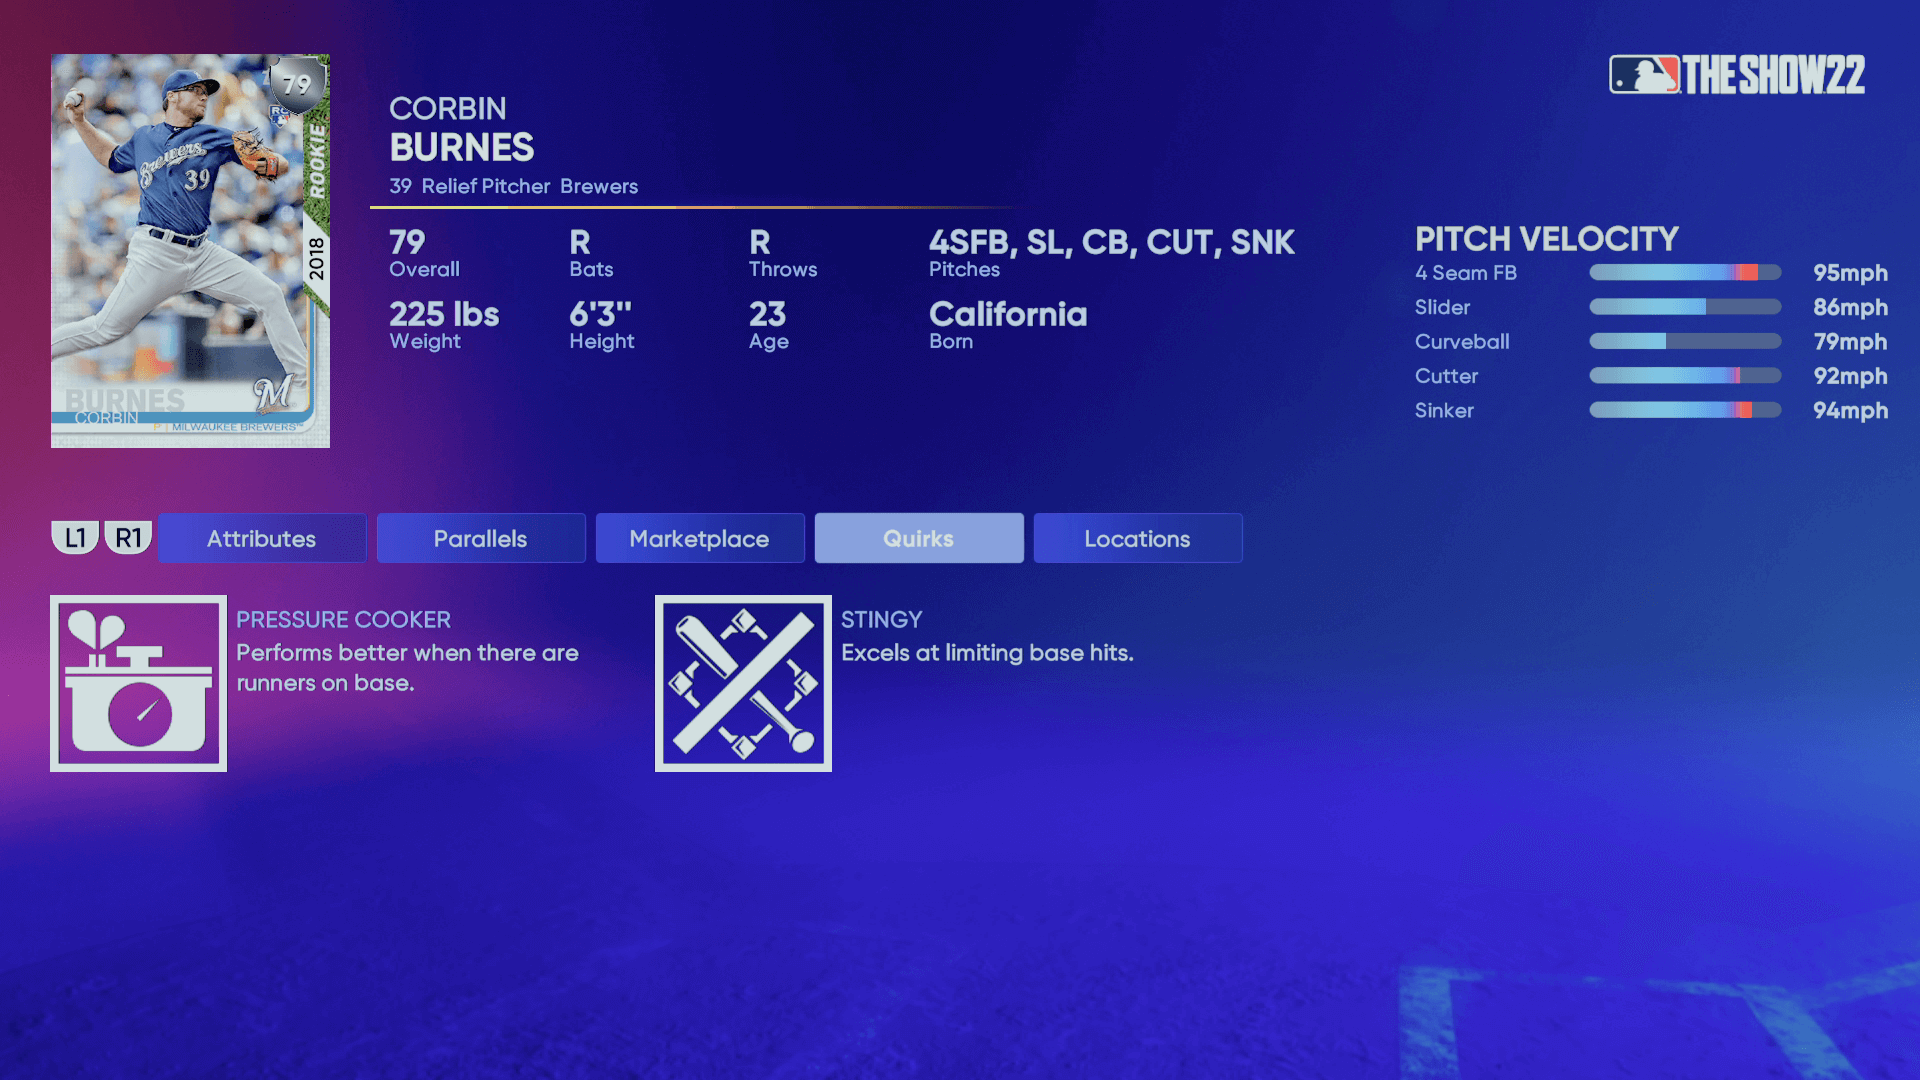The image size is (1920, 1080).
Task: Select the Attributes tab
Action: (x=260, y=537)
